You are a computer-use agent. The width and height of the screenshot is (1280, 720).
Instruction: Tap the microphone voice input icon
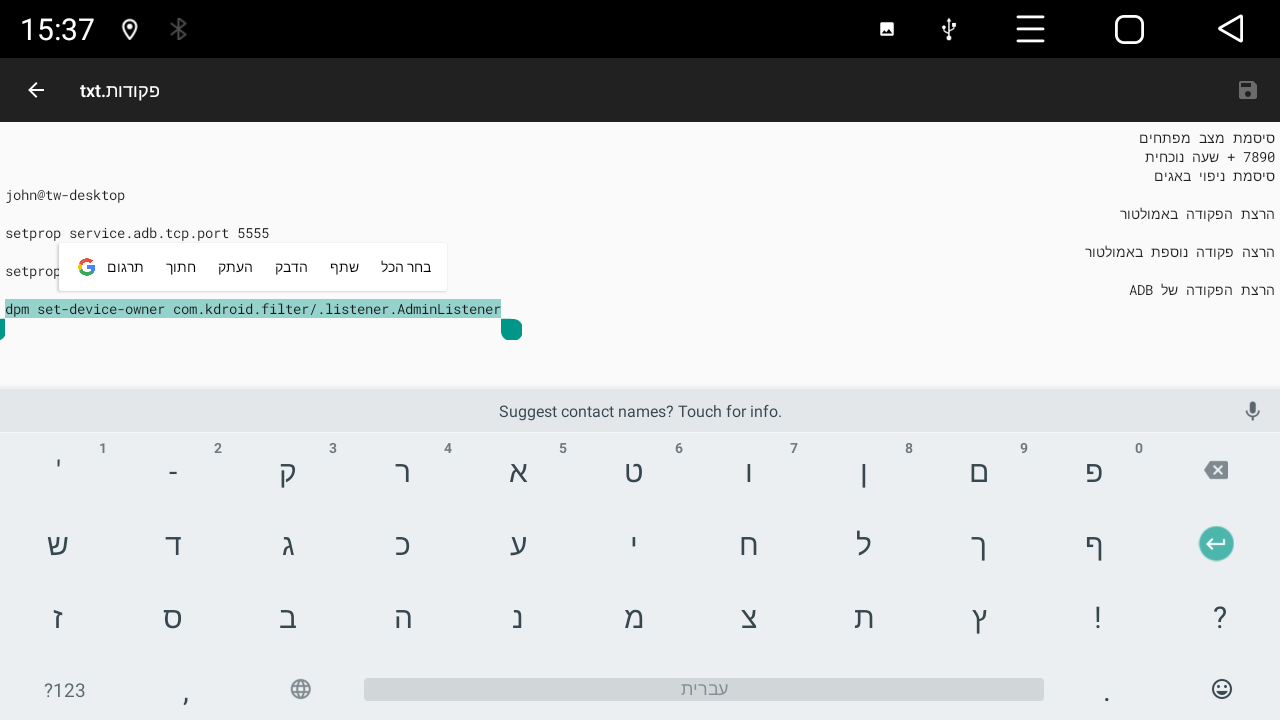(x=1252, y=411)
